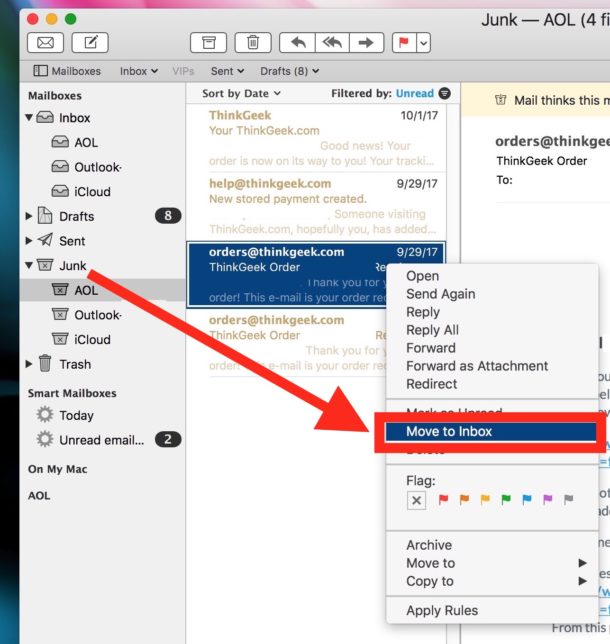Screen dimensions: 610x644
Task: Open the Unread email smart mailbox
Action: coord(102,440)
